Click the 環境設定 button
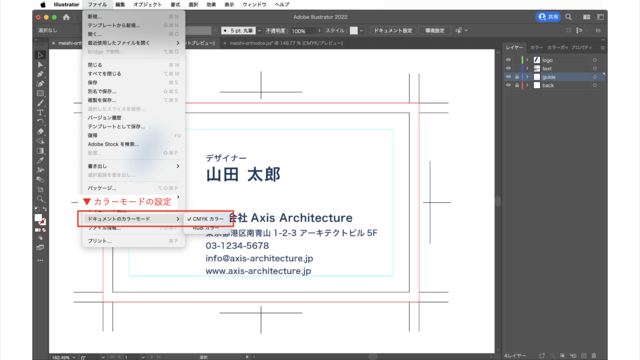The width and height of the screenshot is (640, 360). (435, 31)
